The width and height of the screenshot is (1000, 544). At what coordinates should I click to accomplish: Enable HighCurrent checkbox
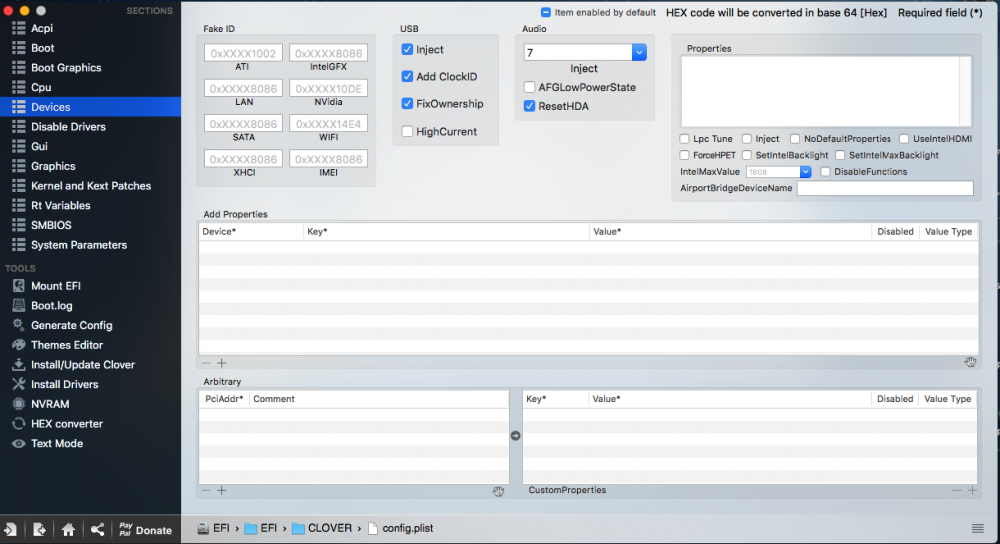pos(407,131)
